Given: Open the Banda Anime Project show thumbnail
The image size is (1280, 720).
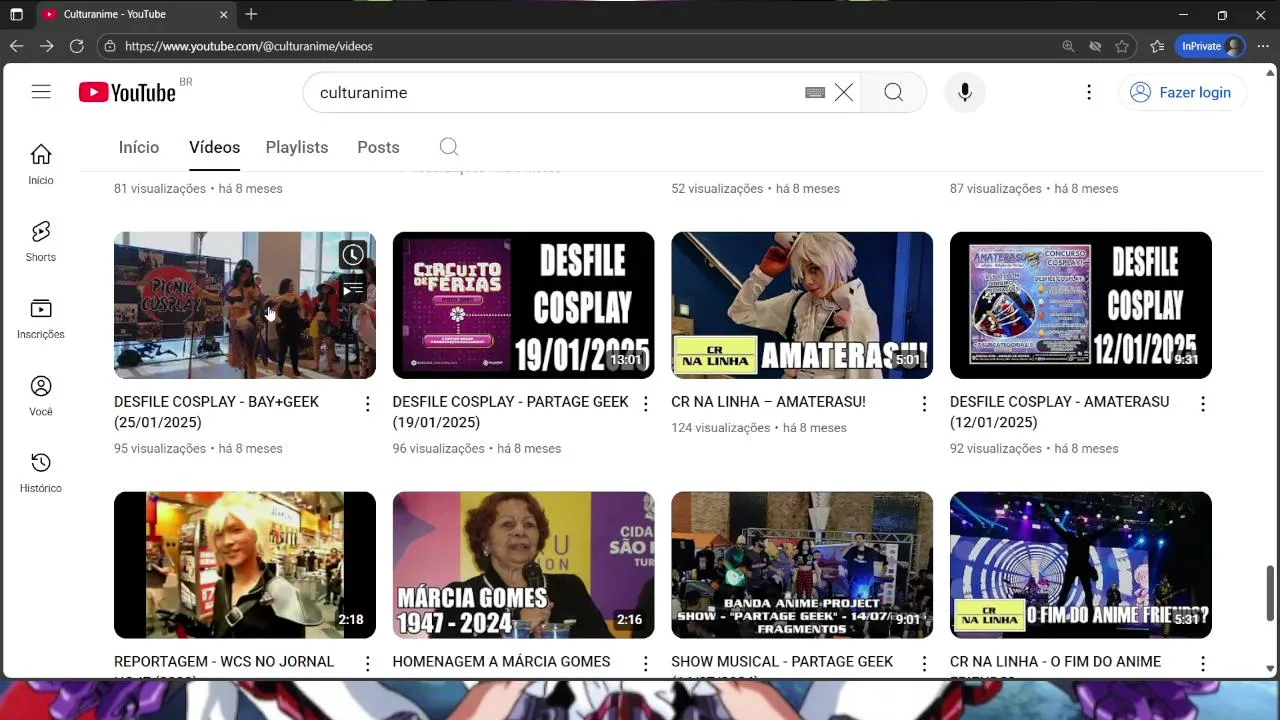Looking at the screenshot, I should click(x=802, y=565).
